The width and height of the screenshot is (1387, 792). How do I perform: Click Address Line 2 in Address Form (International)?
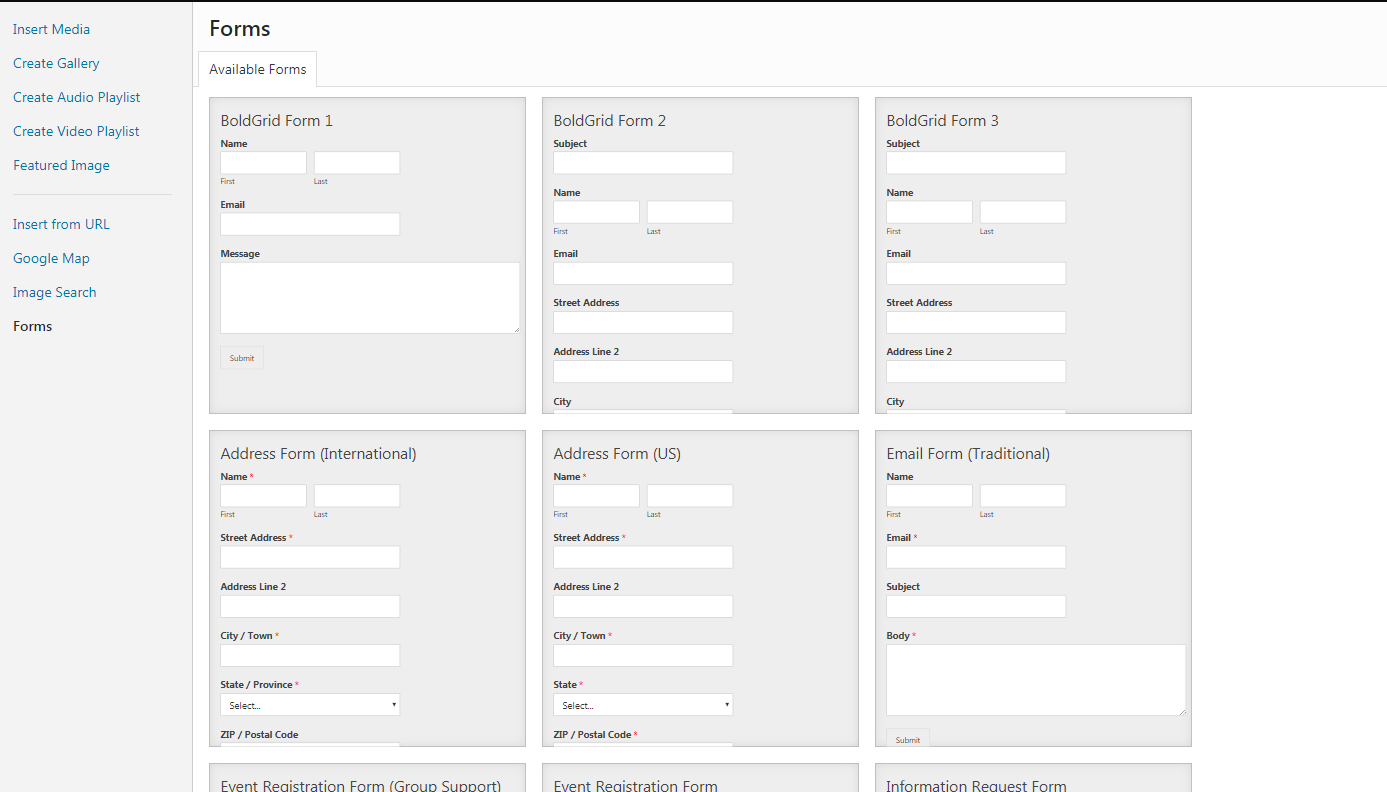310,606
